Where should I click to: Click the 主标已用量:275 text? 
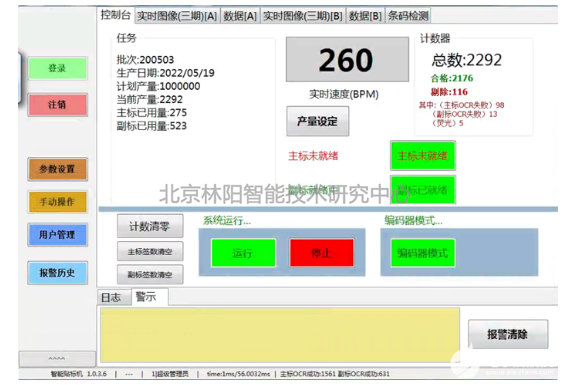tap(152, 112)
